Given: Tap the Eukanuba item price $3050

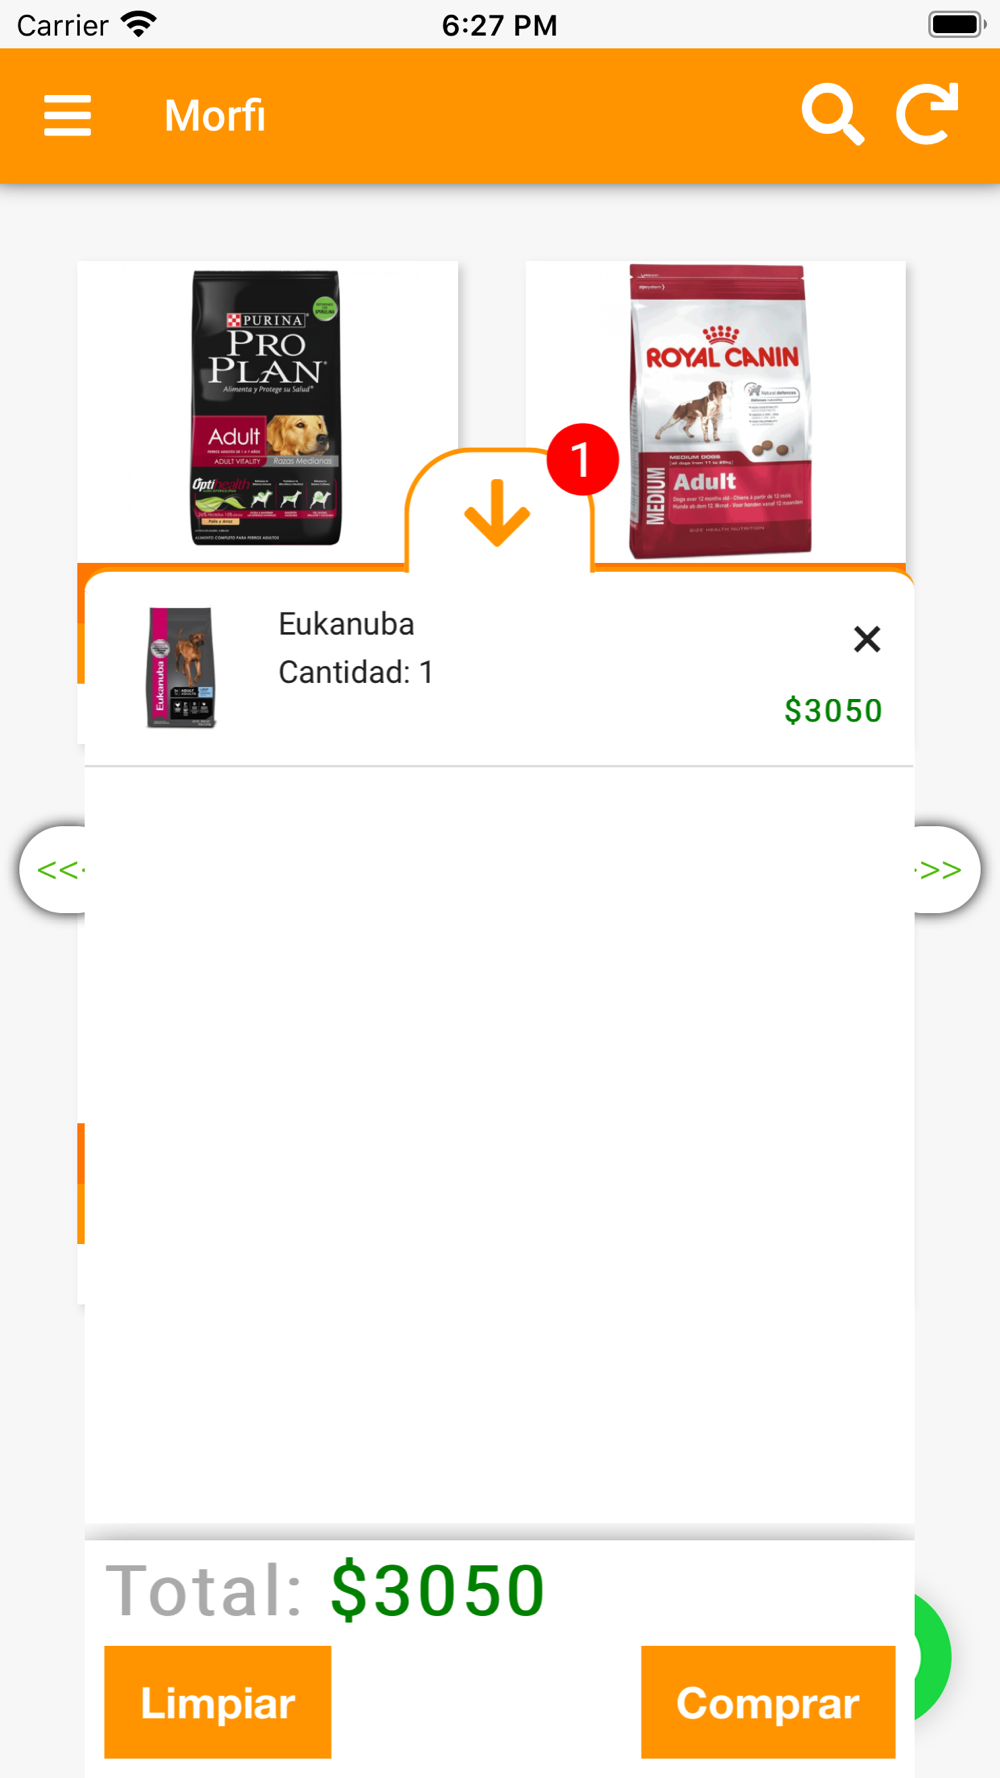Looking at the screenshot, I should point(833,710).
